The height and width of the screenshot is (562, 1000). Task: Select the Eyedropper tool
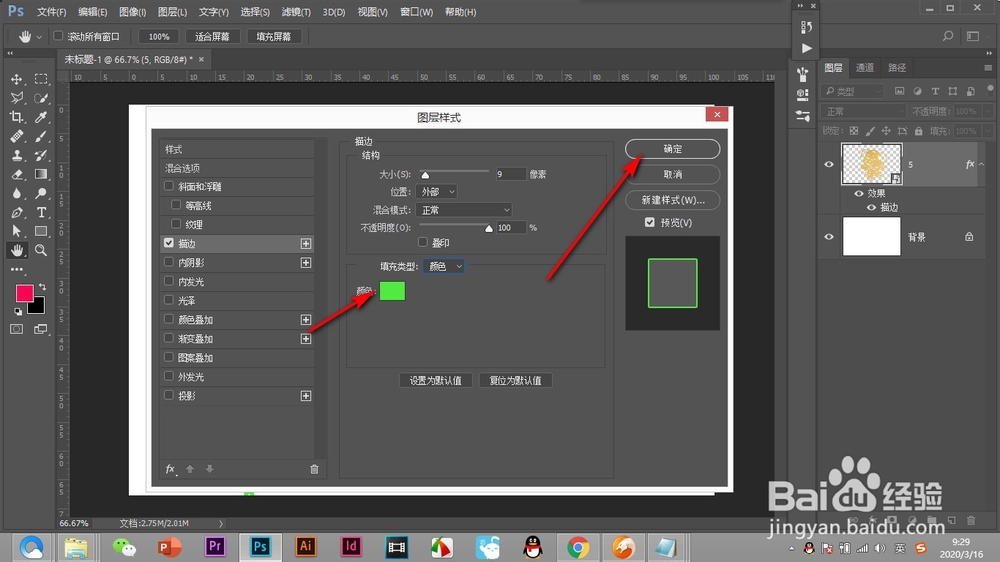coord(41,117)
